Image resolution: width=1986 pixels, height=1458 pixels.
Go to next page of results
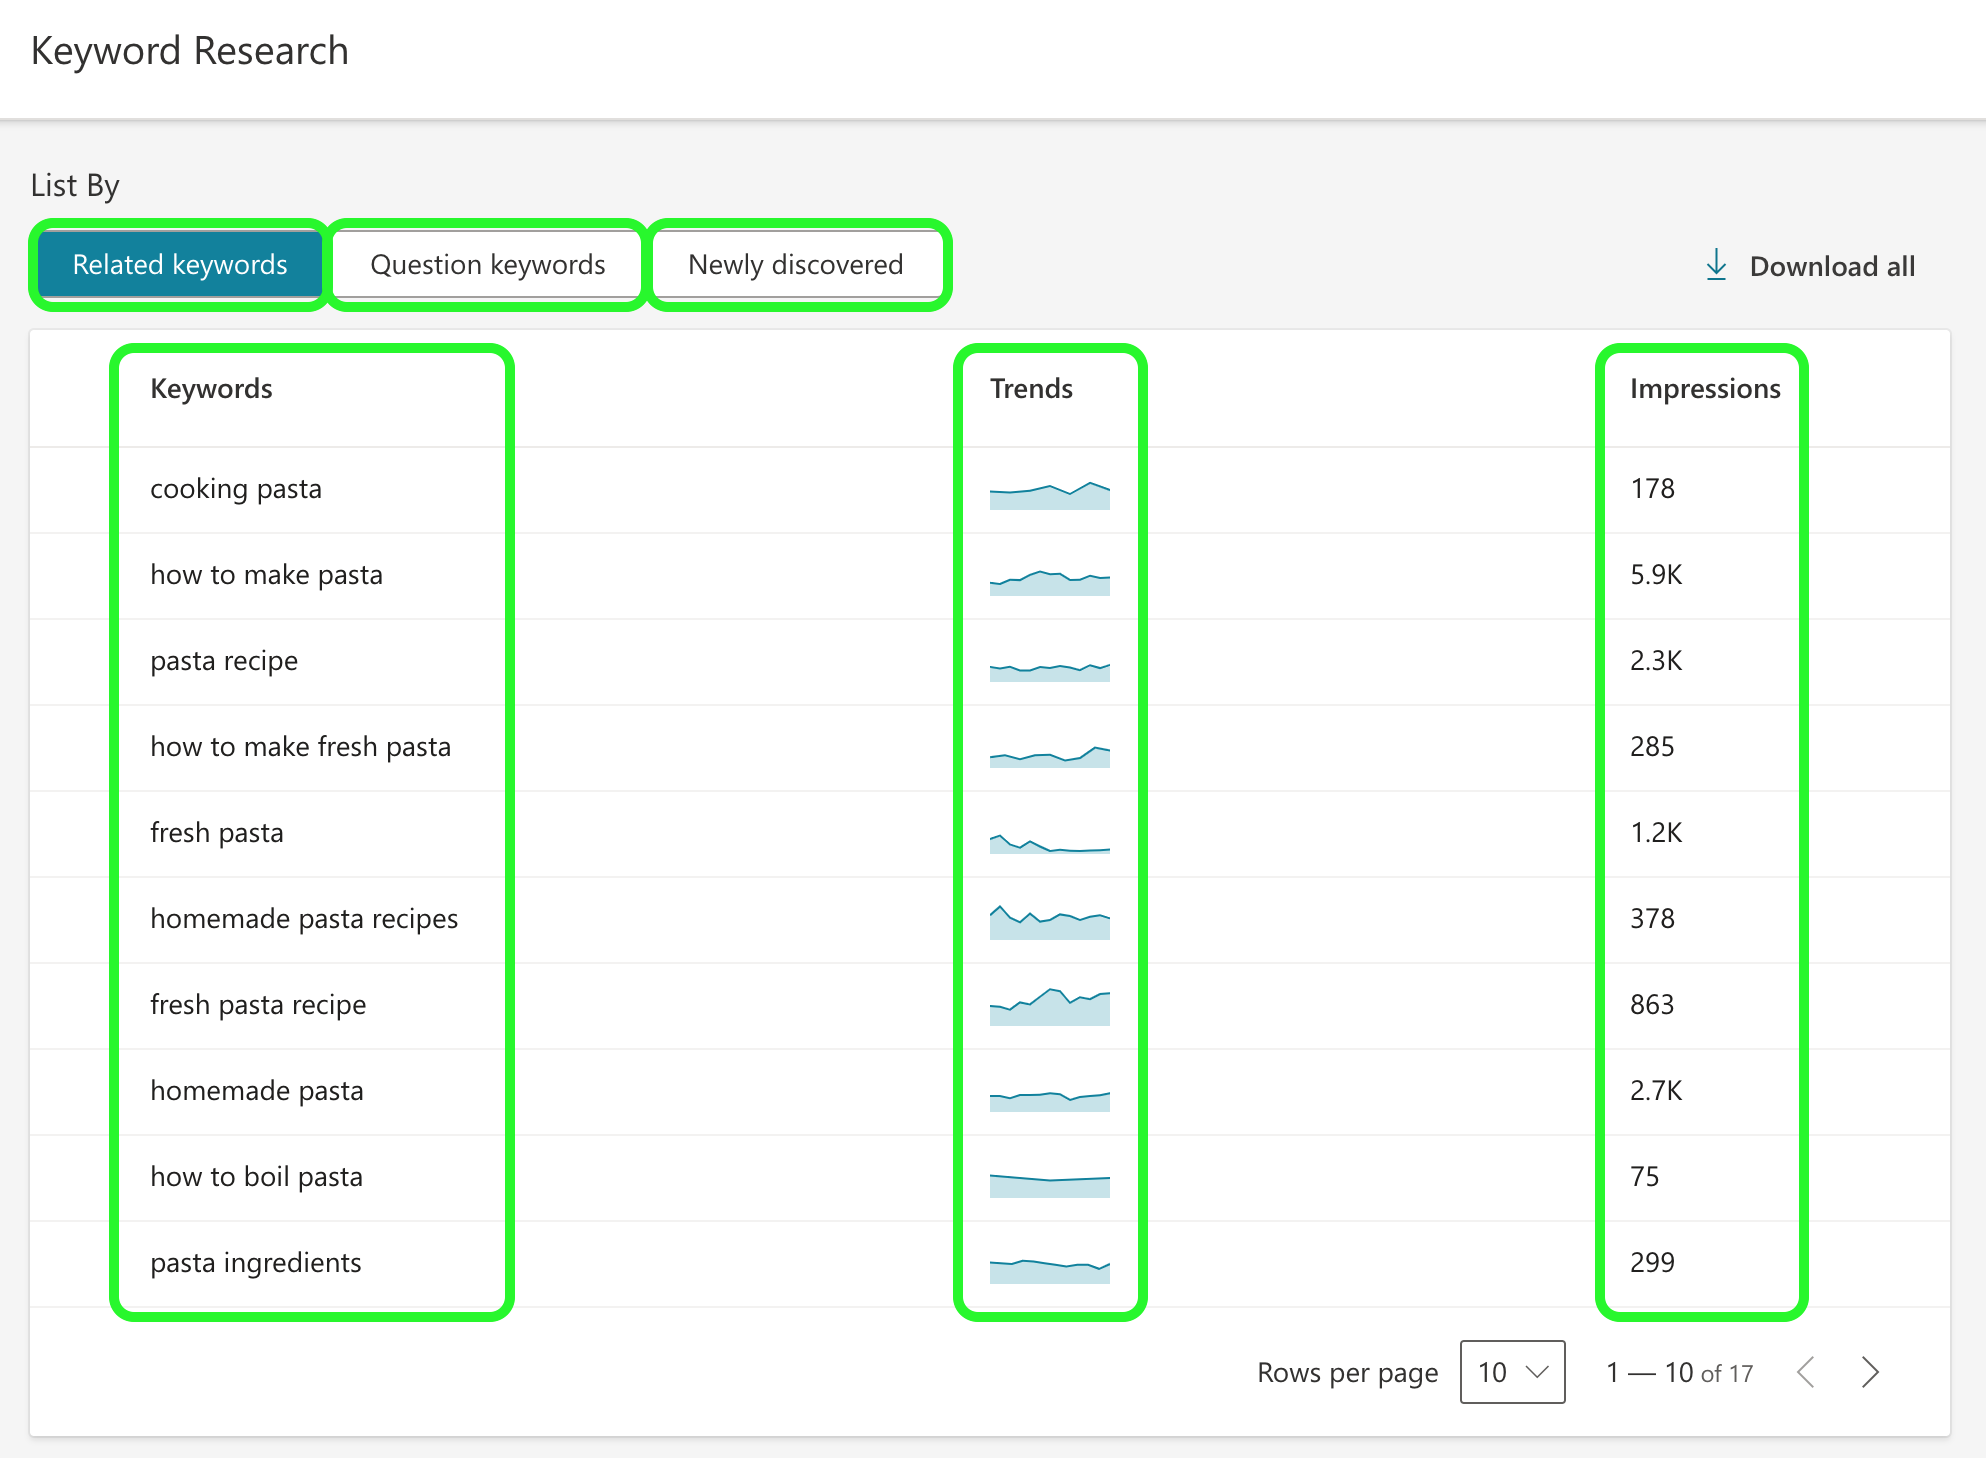(1870, 1372)
